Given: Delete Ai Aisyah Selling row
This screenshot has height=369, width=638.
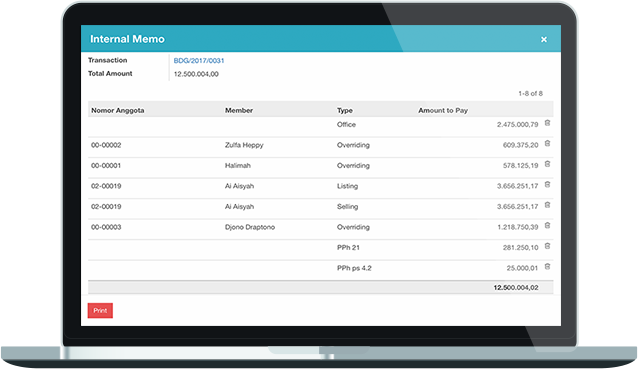Looking at the screenshot, I should 547,205.
